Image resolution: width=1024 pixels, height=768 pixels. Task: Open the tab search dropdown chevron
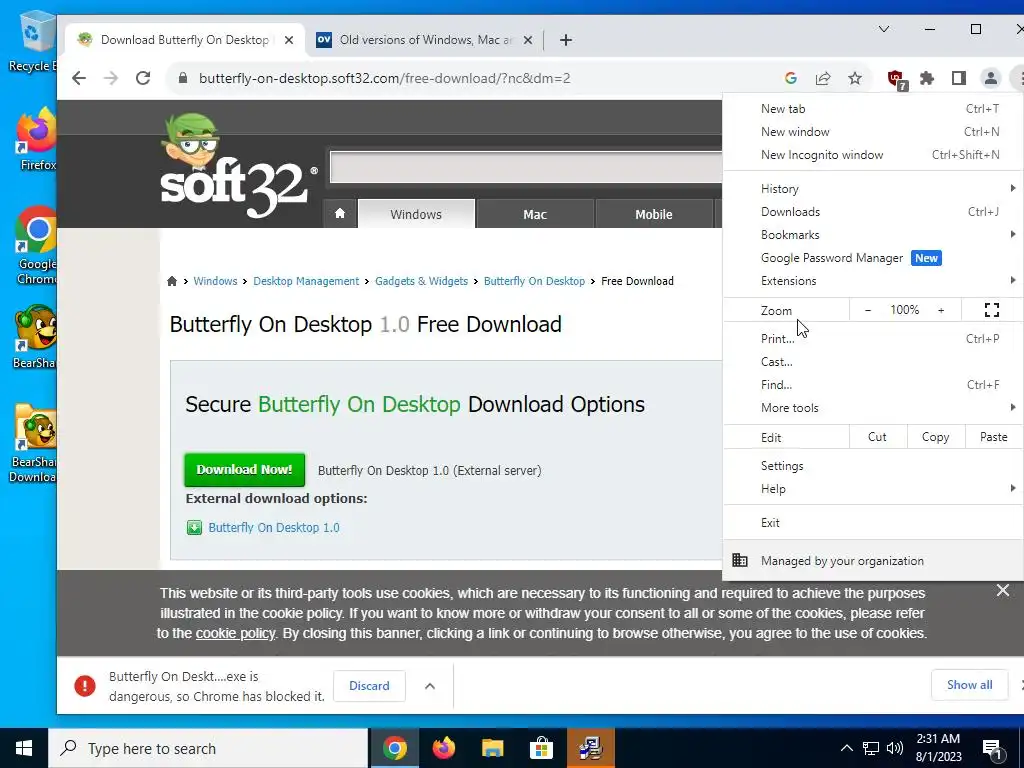884,29
